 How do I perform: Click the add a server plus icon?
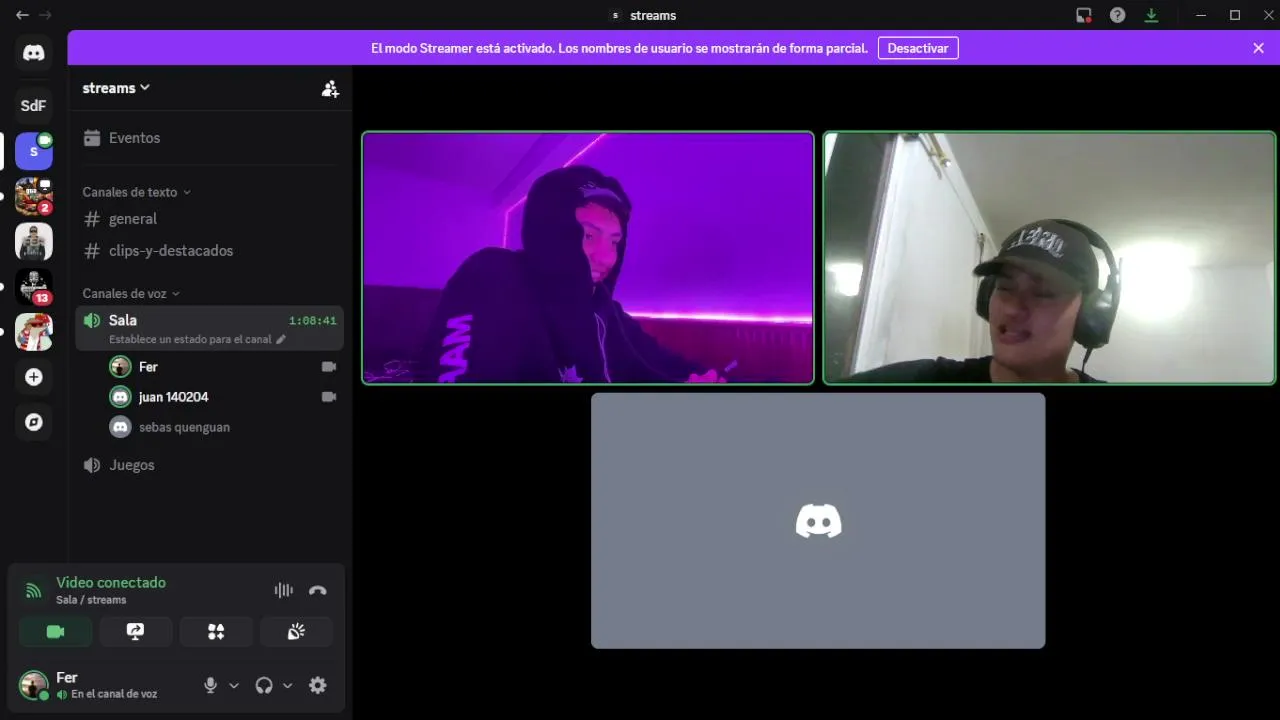pyautogui.click(x=34, y=377)
